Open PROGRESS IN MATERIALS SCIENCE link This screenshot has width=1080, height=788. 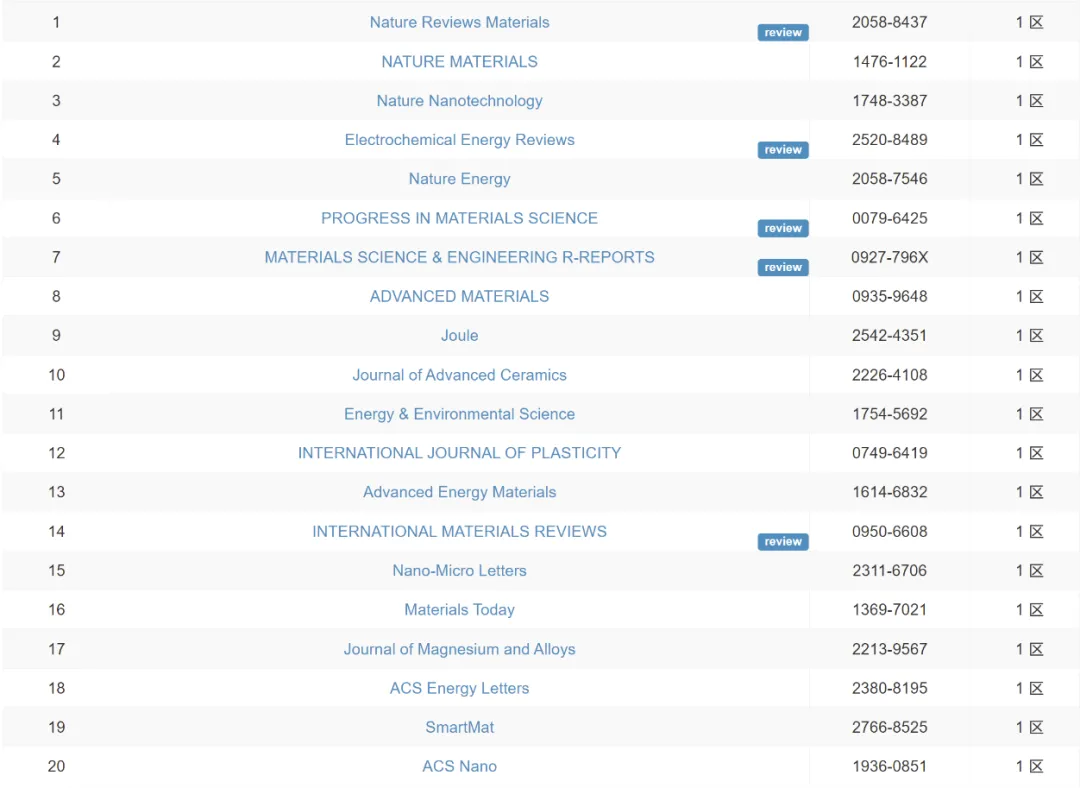coord(459,218)
